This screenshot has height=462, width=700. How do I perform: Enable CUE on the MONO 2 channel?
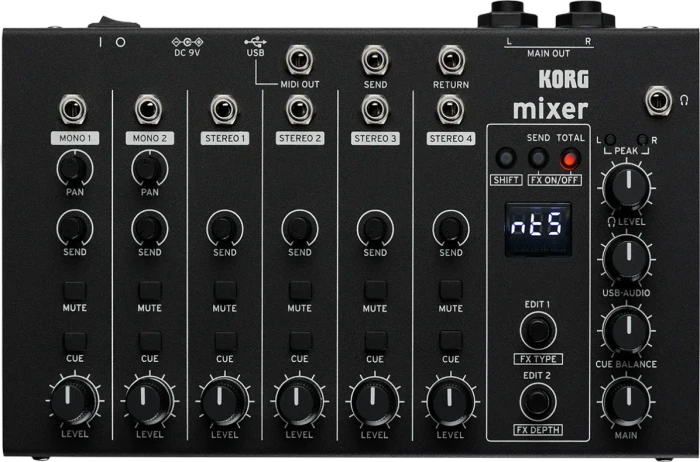(150, 341)
